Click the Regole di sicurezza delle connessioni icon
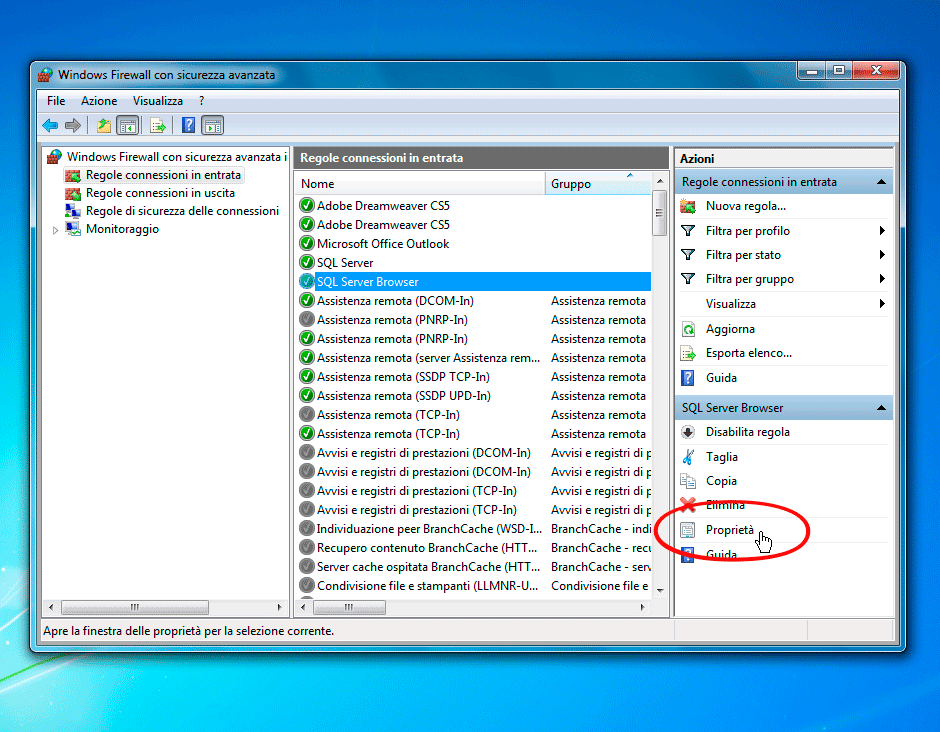Screen dimensions: 940x732 coord(73,211)
